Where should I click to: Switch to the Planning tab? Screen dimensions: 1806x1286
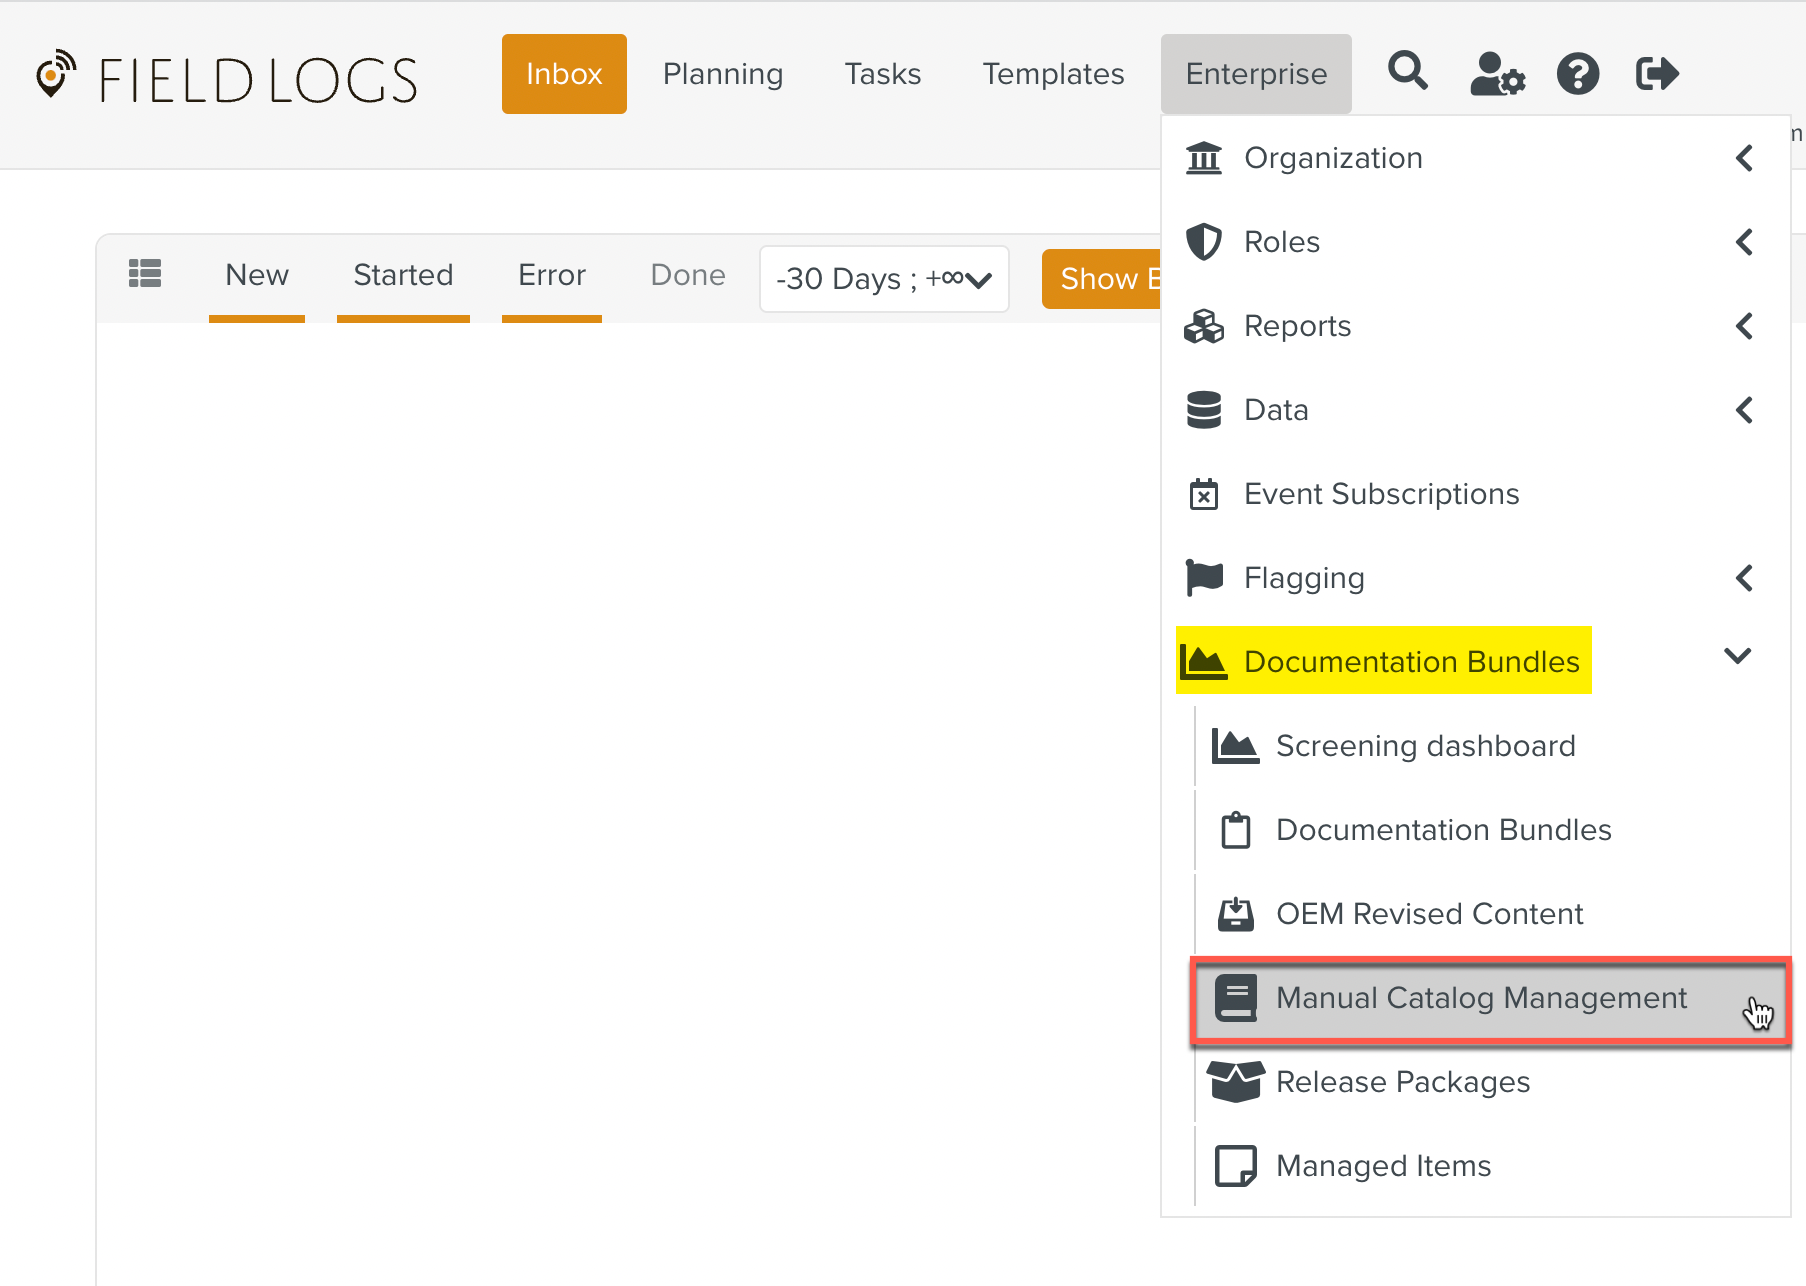[723, 74]
